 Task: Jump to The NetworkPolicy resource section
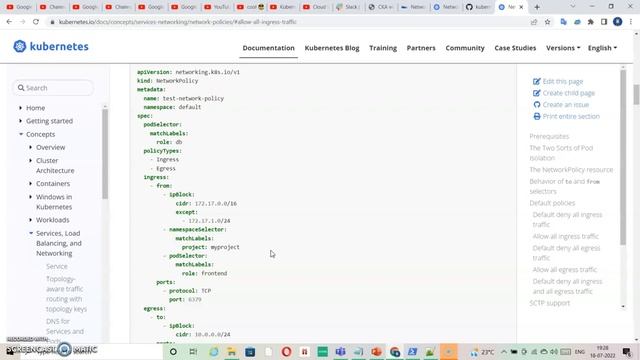(x=571, y=170)
